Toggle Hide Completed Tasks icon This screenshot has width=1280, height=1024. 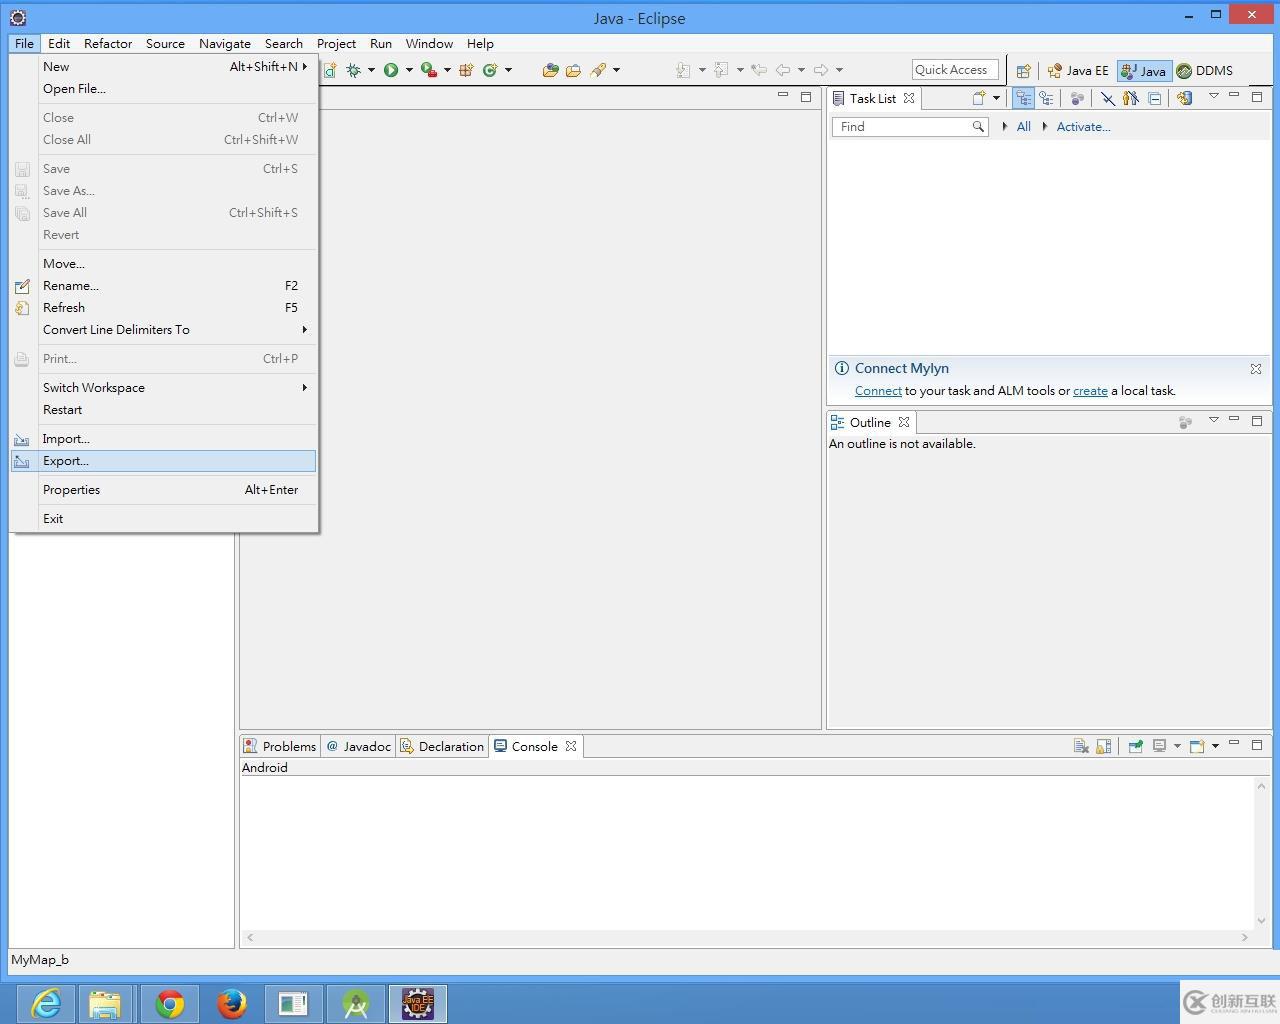(x=1108, y=98)
